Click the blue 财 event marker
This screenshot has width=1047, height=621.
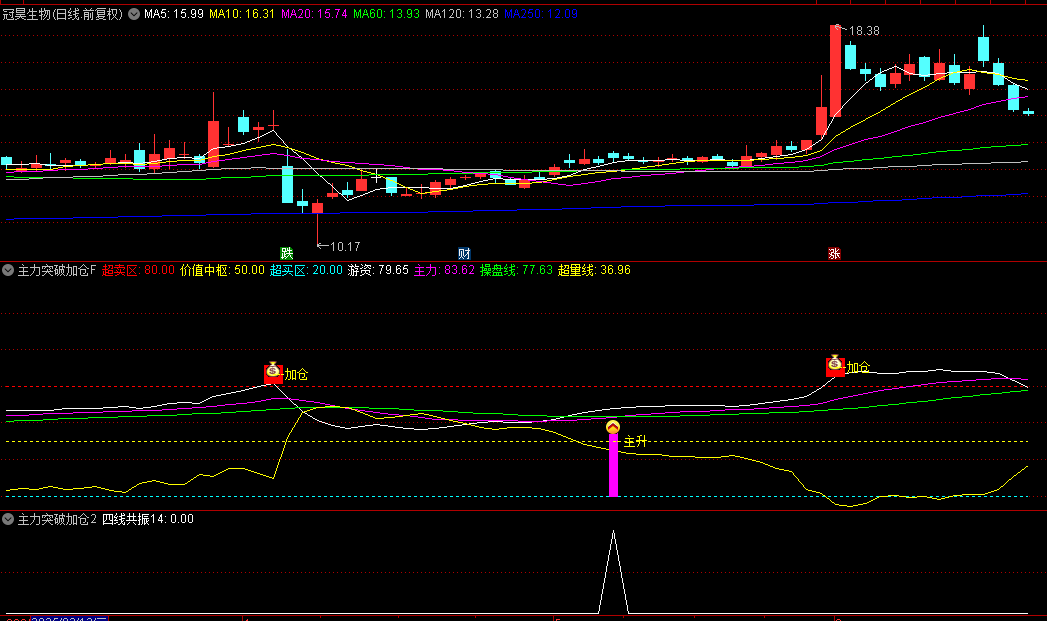tap(464, 253)
